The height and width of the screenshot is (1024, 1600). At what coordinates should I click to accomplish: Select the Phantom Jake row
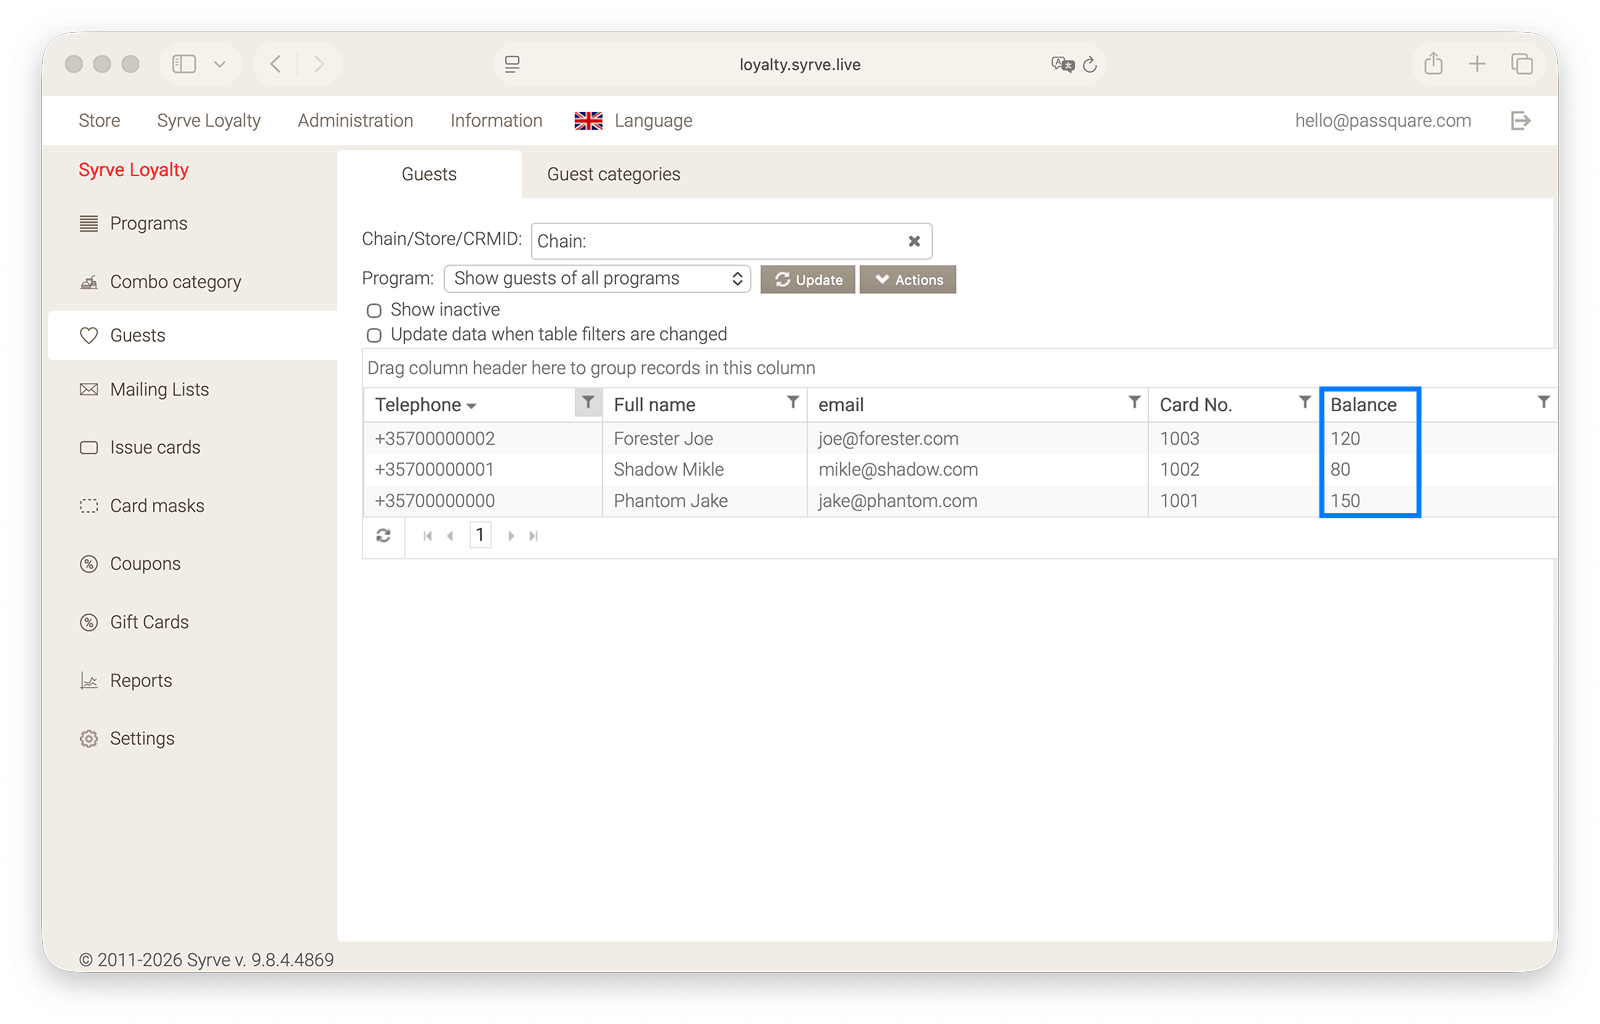(960, 501)
